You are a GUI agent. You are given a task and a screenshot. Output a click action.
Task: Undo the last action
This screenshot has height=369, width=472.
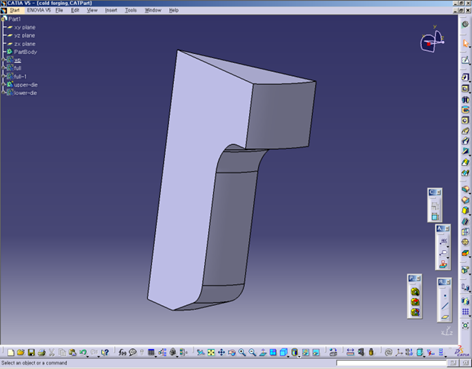(x=83, y=352)
